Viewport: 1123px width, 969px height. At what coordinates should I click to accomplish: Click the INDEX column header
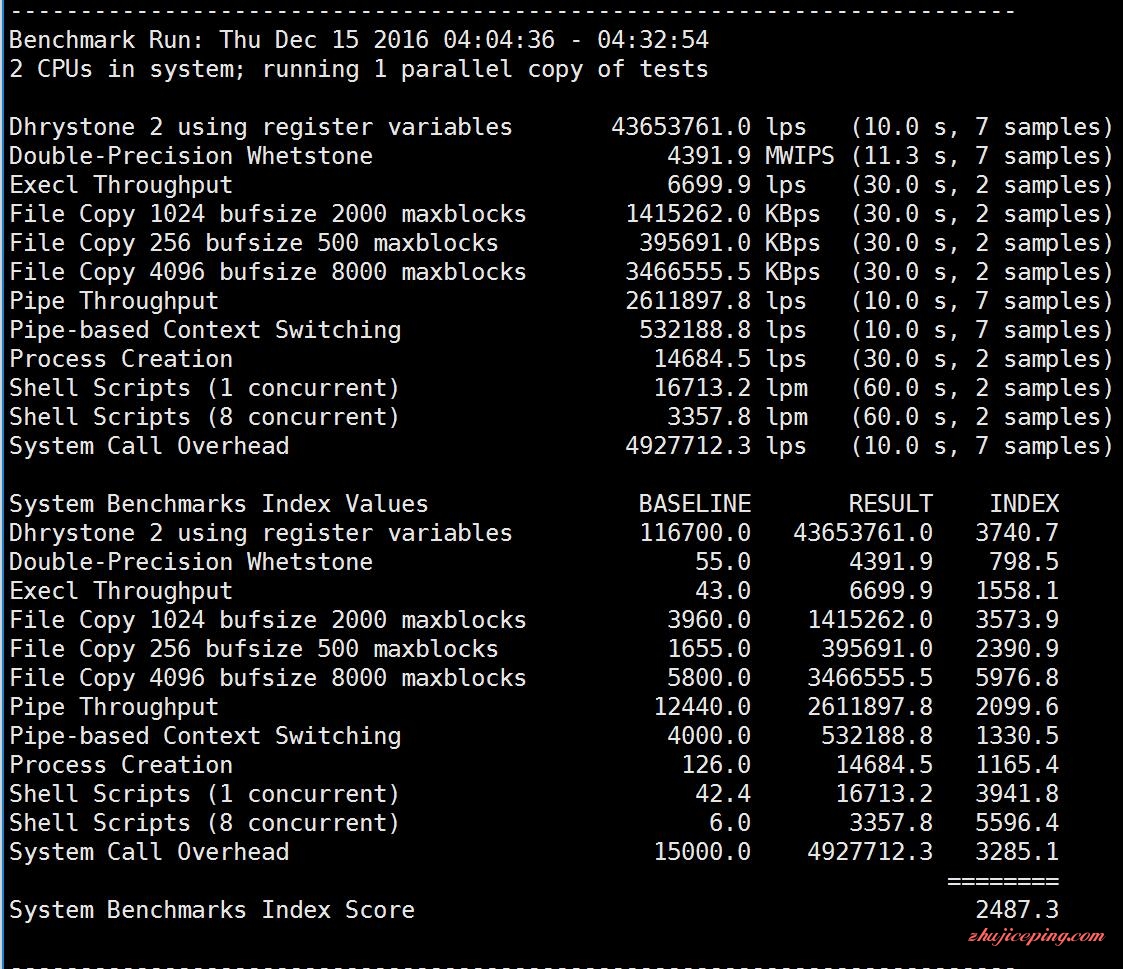click(1023, 504)
